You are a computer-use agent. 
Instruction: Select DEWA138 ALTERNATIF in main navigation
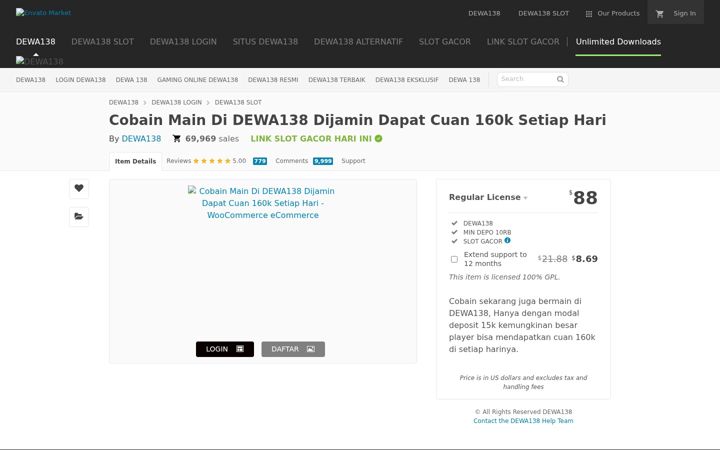tap(358, 41)
